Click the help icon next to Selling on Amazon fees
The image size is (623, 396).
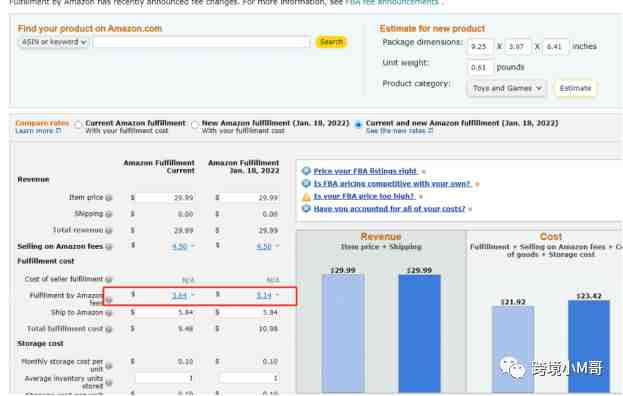(x=109, y=247)
